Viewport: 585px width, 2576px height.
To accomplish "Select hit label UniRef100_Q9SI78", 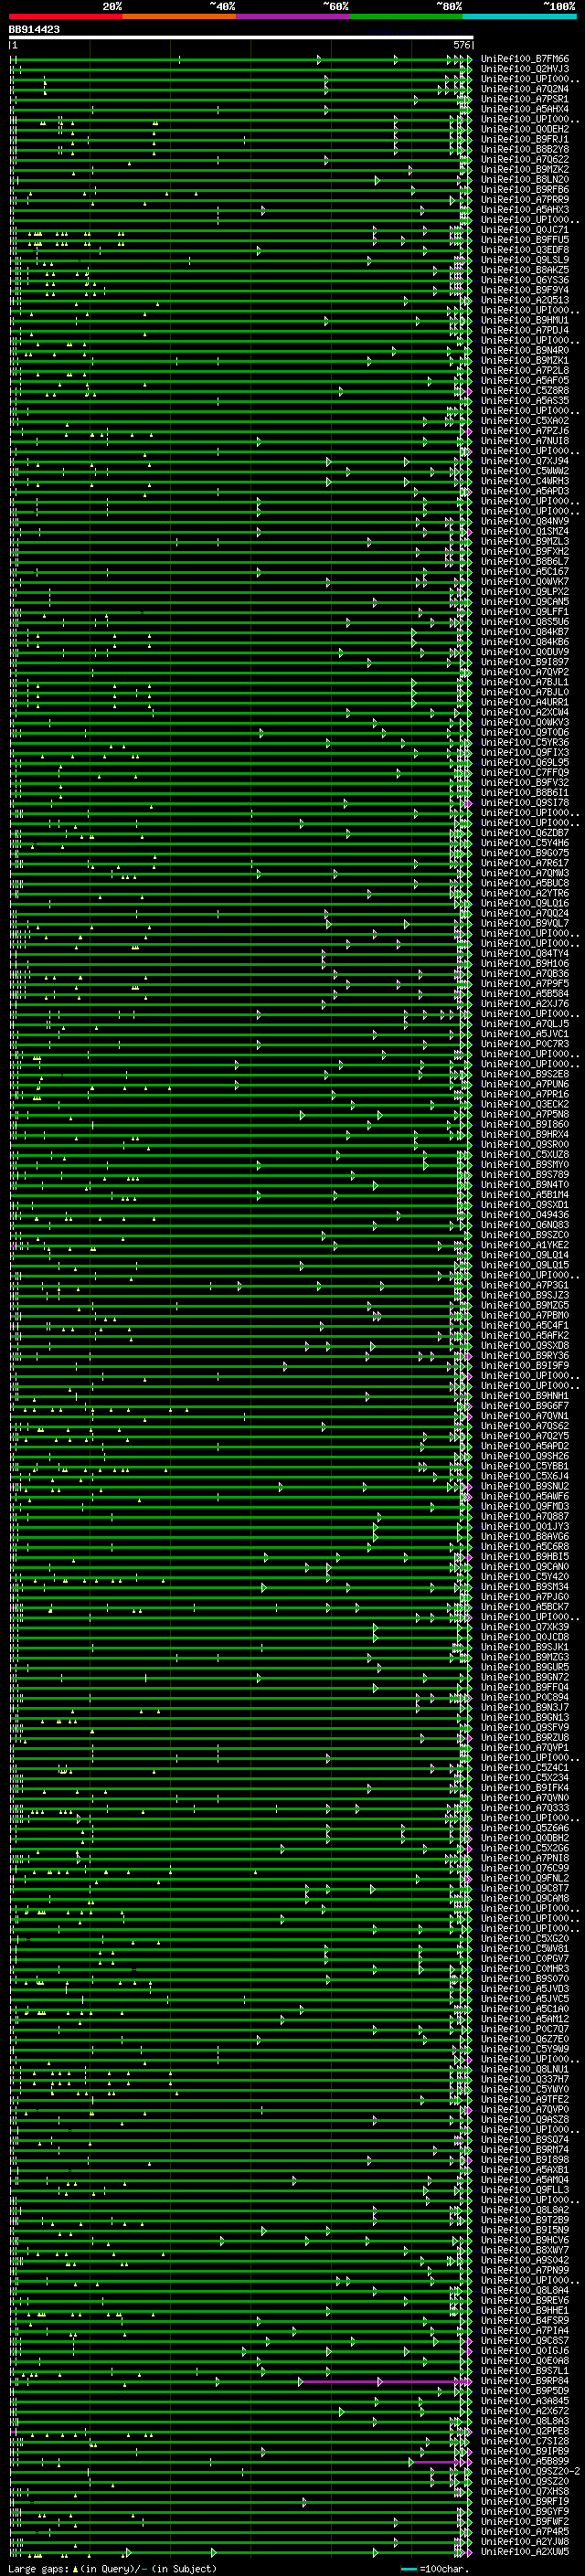I will 524,803.
